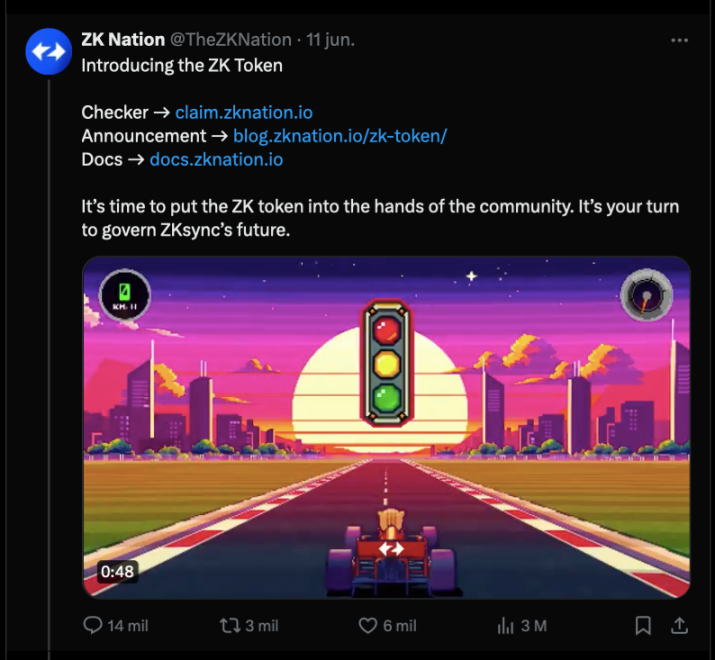Visit the docs.zknation.io link
The image size is (715, 660).
216,159
